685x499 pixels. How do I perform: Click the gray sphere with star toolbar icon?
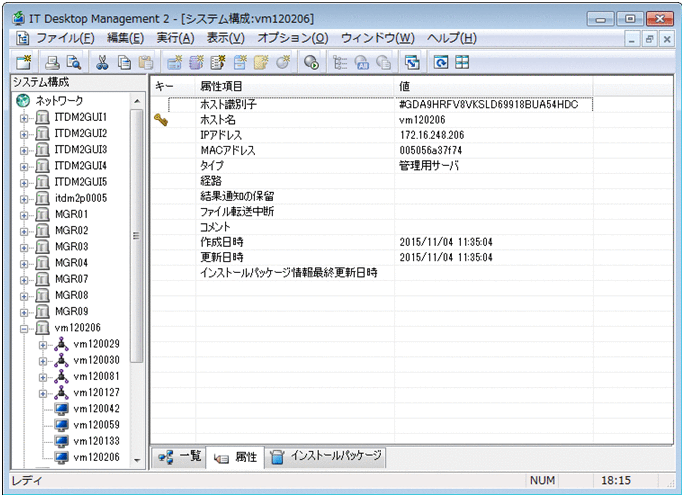283,62
